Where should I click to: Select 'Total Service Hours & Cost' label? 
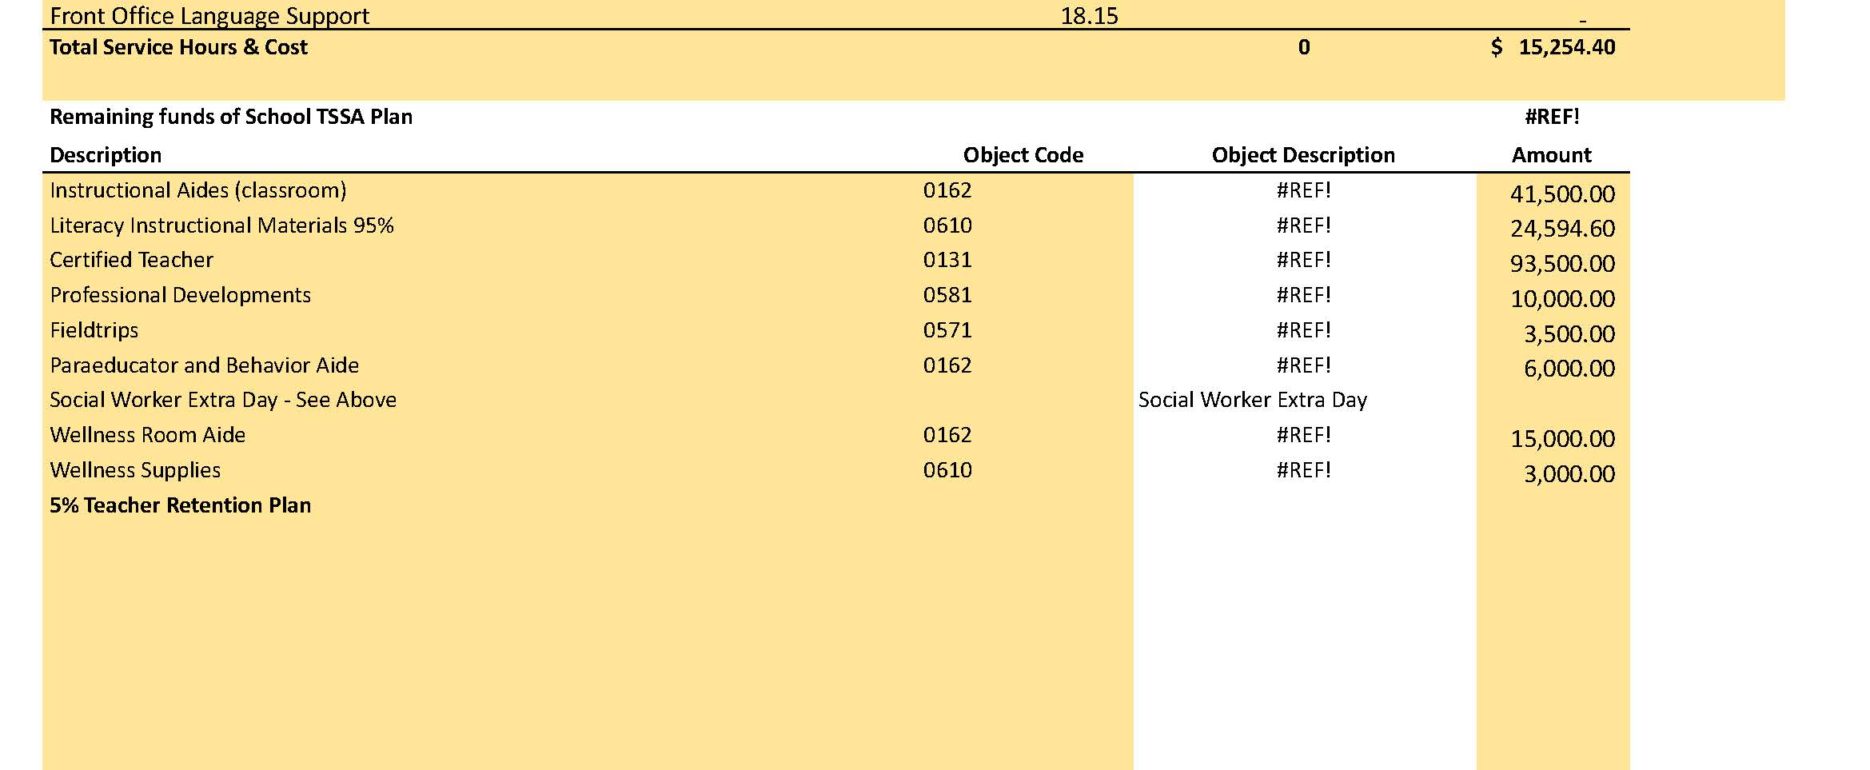(x=178, y=47)
